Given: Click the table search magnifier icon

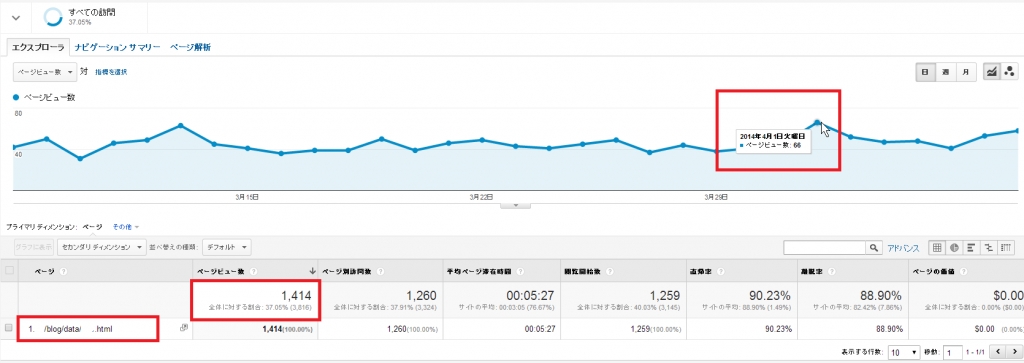Looking at the screenshot, I should click(874, 248).
